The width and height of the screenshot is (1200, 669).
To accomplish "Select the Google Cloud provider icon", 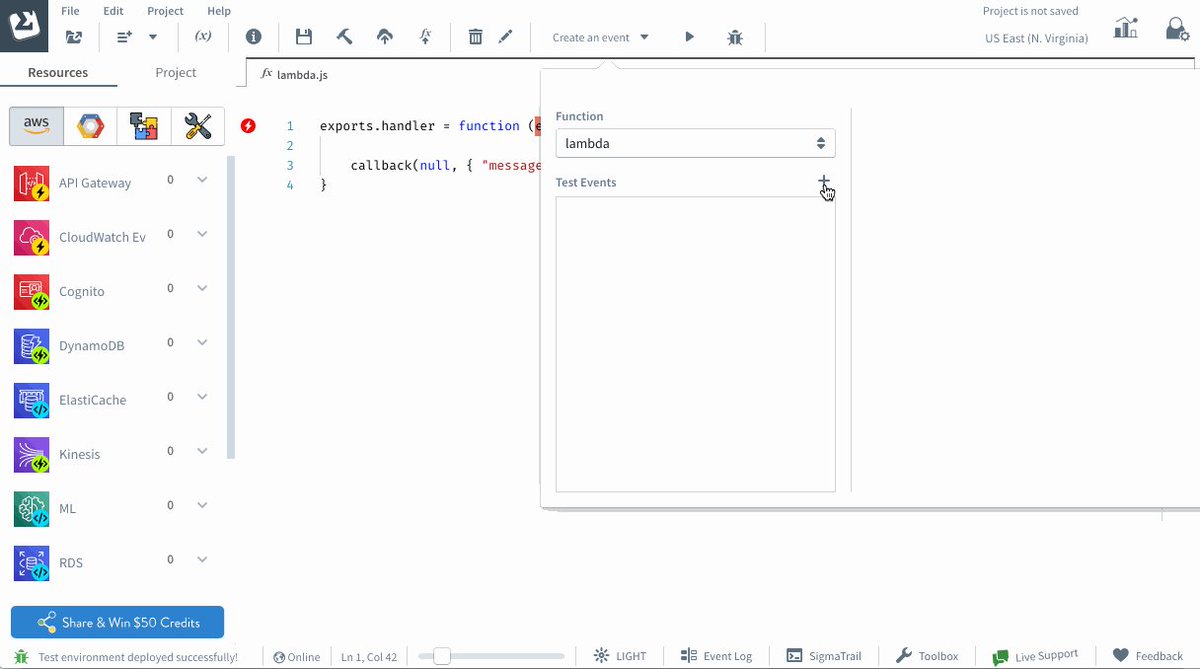I will click(x=90, y=126).
